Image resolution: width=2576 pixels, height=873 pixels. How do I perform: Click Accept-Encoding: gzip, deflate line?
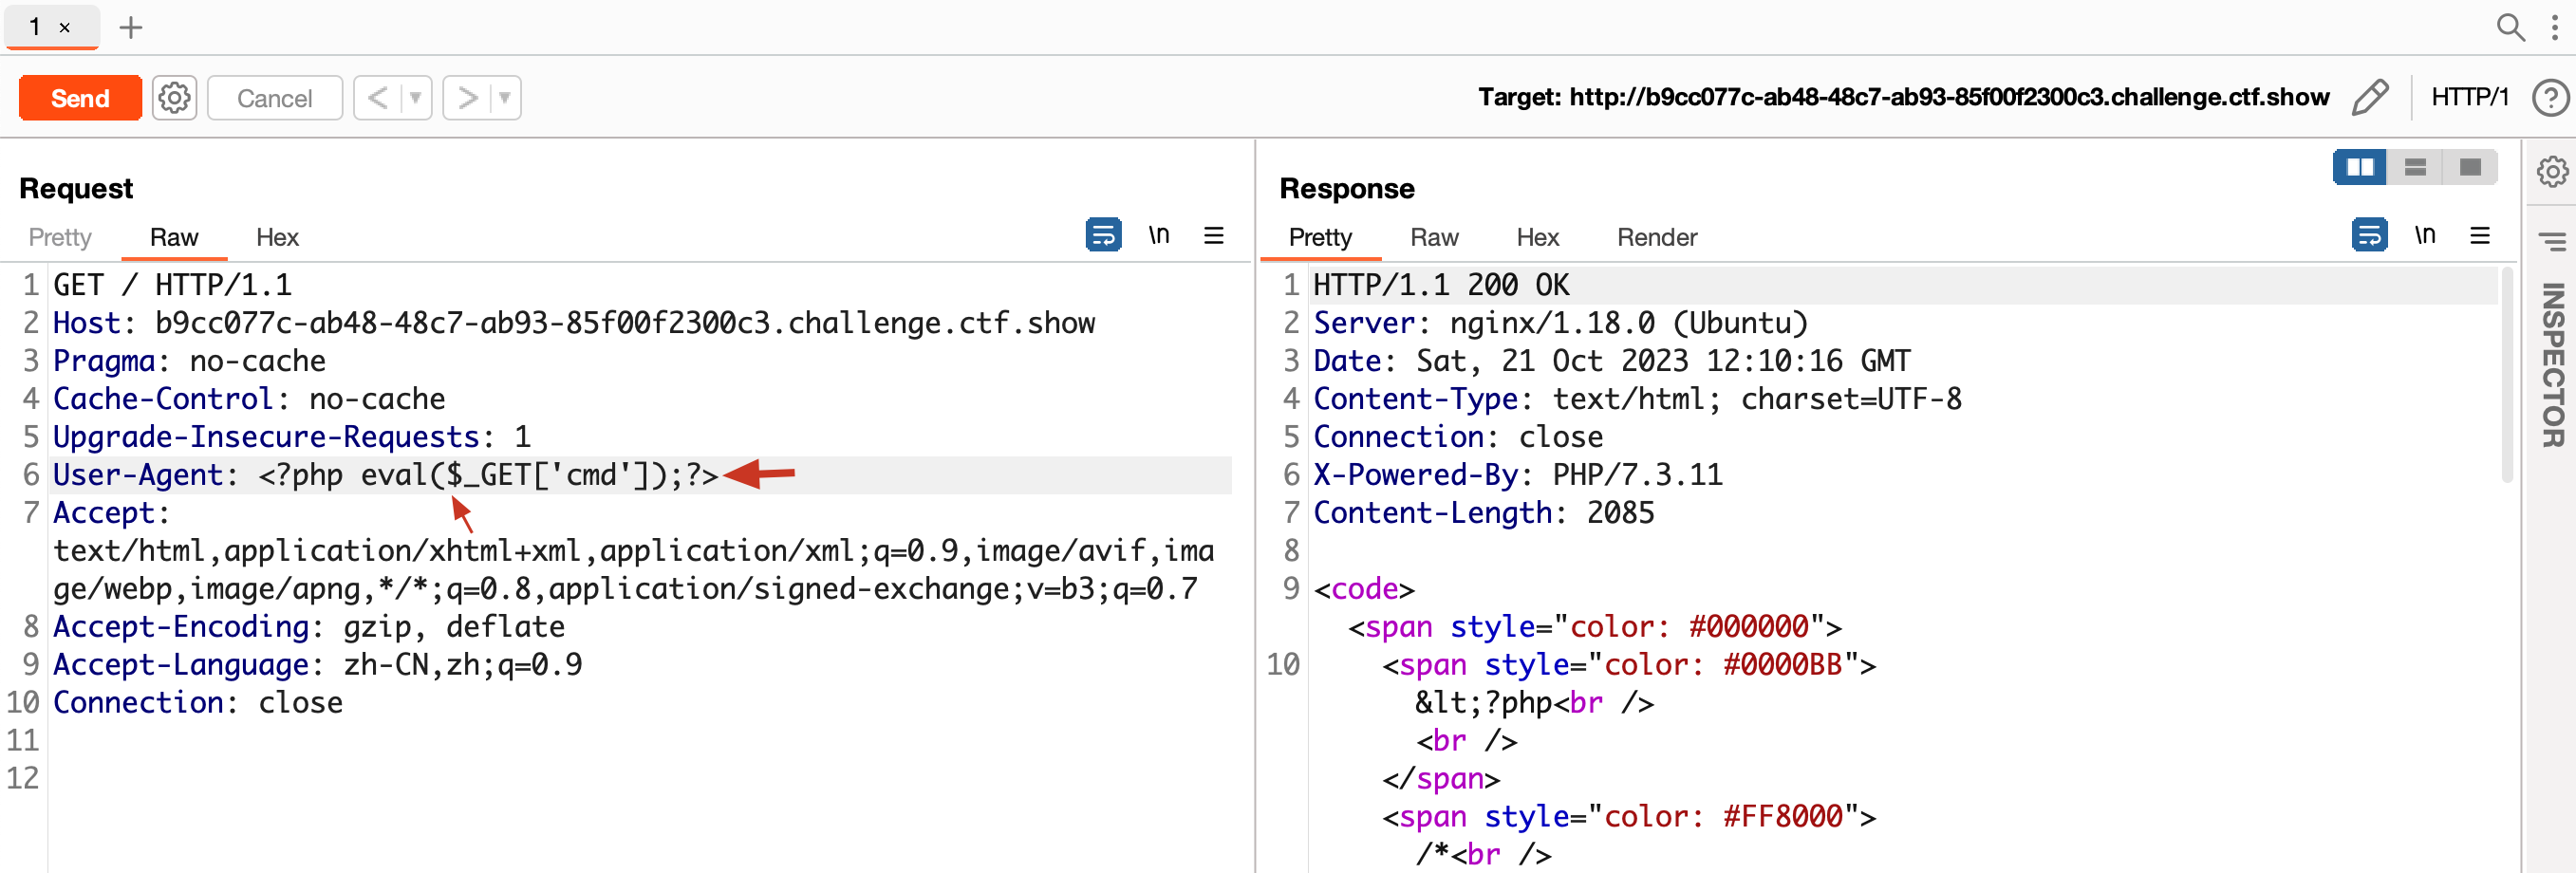coord(309,627)
